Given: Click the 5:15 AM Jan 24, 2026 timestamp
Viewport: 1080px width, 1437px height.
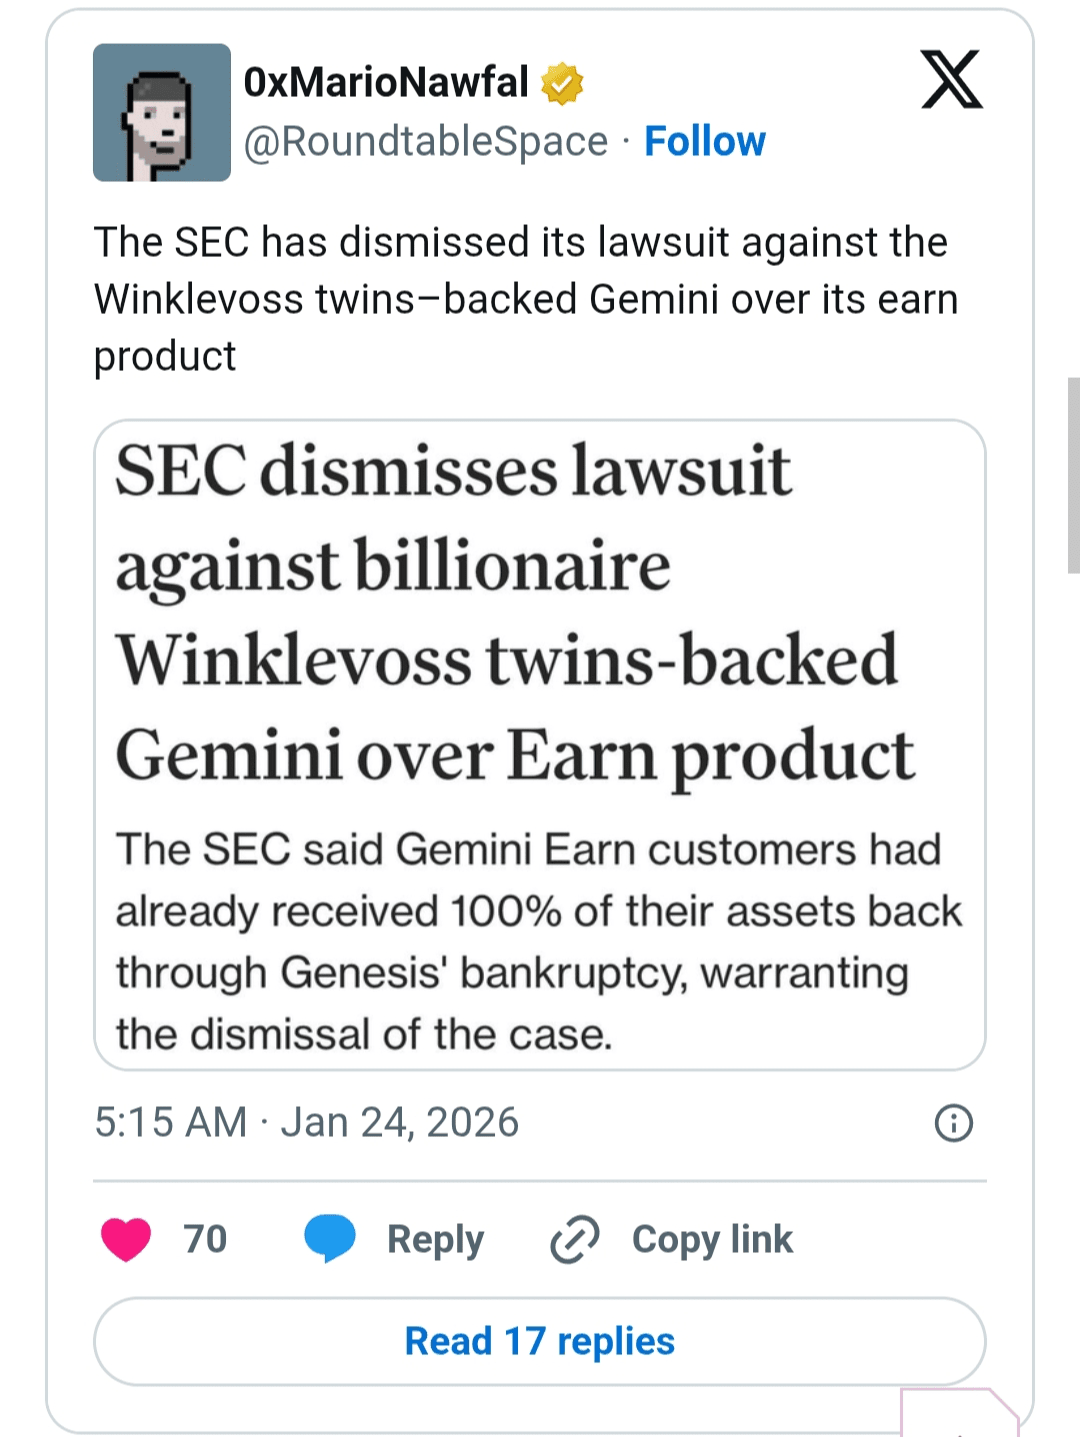Looking at the screenshot, I should (x=307, y=1122).
